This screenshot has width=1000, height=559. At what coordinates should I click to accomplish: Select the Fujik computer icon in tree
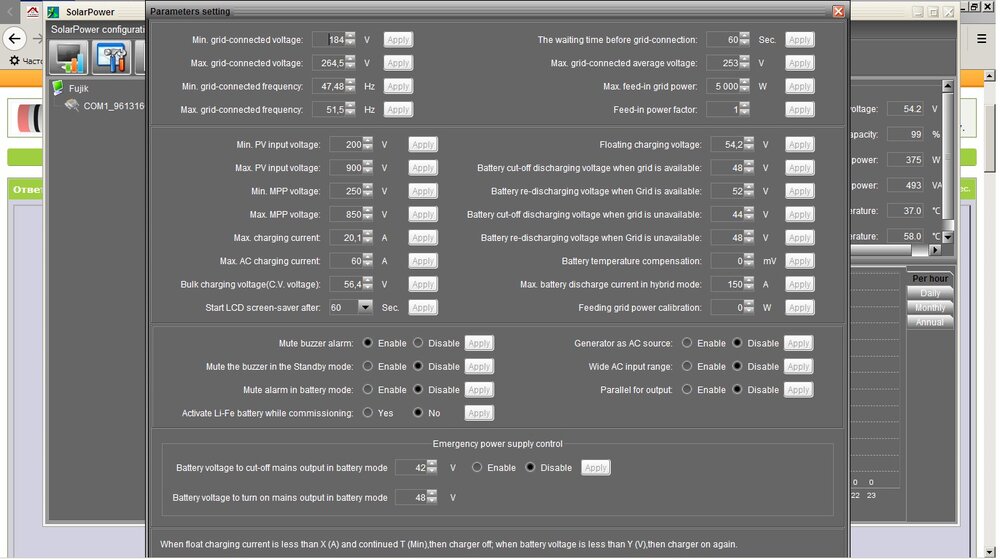58,88
